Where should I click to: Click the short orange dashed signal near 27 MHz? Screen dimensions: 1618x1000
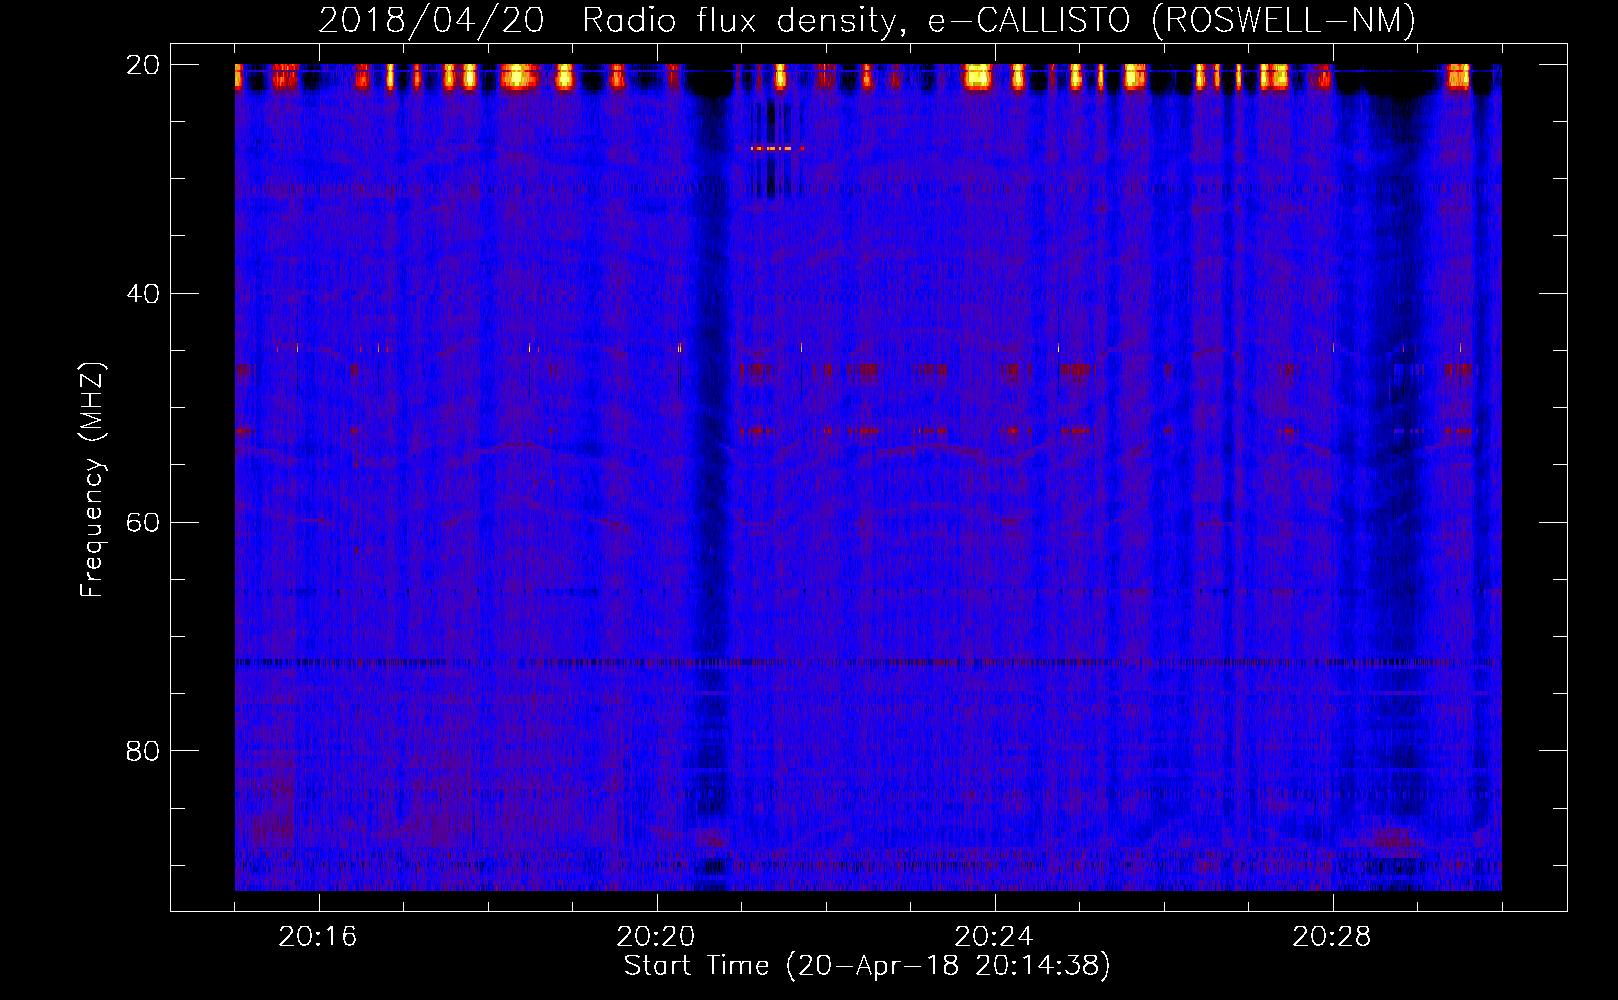pos(777,148)
